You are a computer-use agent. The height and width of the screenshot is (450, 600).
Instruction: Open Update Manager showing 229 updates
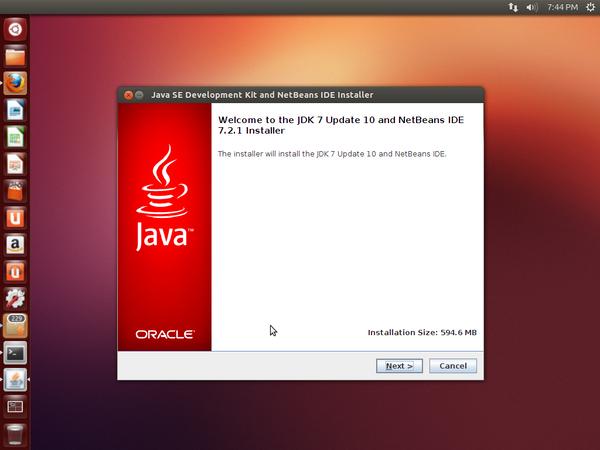pos(15,326)
